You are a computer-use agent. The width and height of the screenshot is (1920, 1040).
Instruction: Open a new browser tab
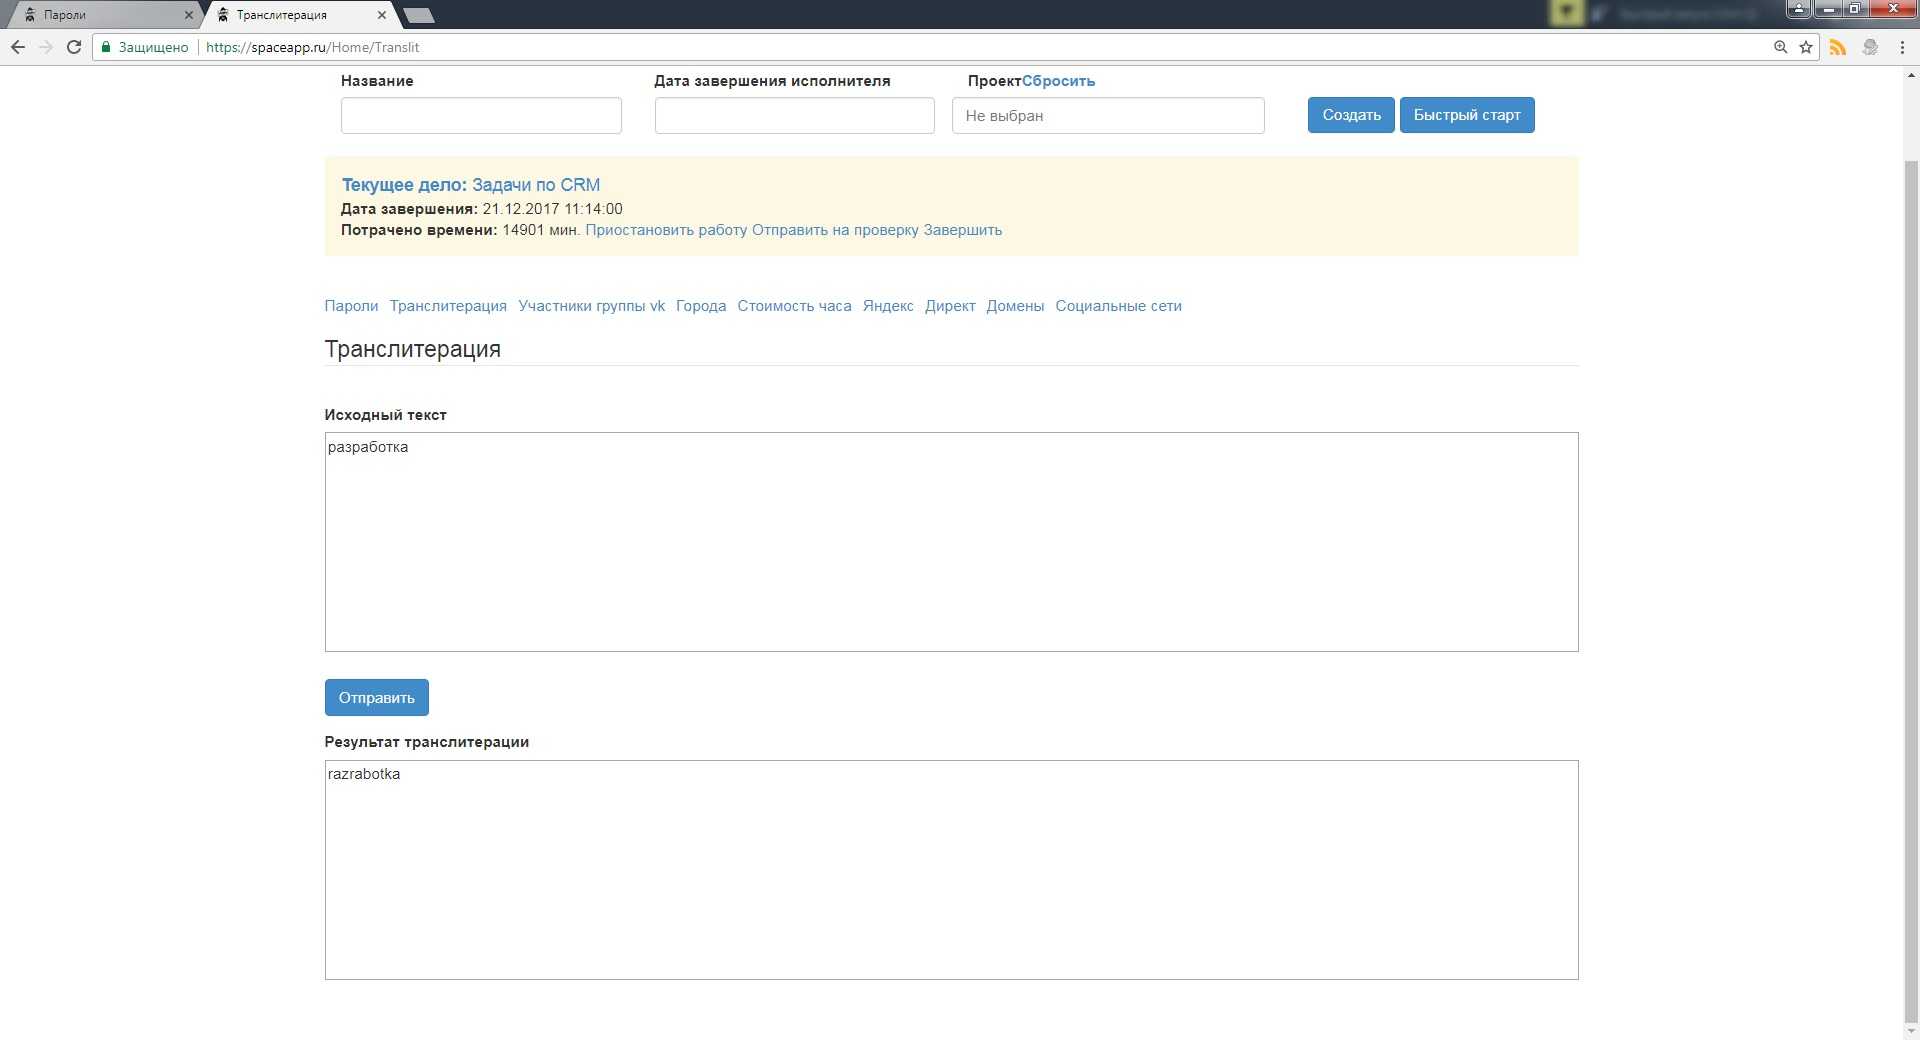click(418, 15)
